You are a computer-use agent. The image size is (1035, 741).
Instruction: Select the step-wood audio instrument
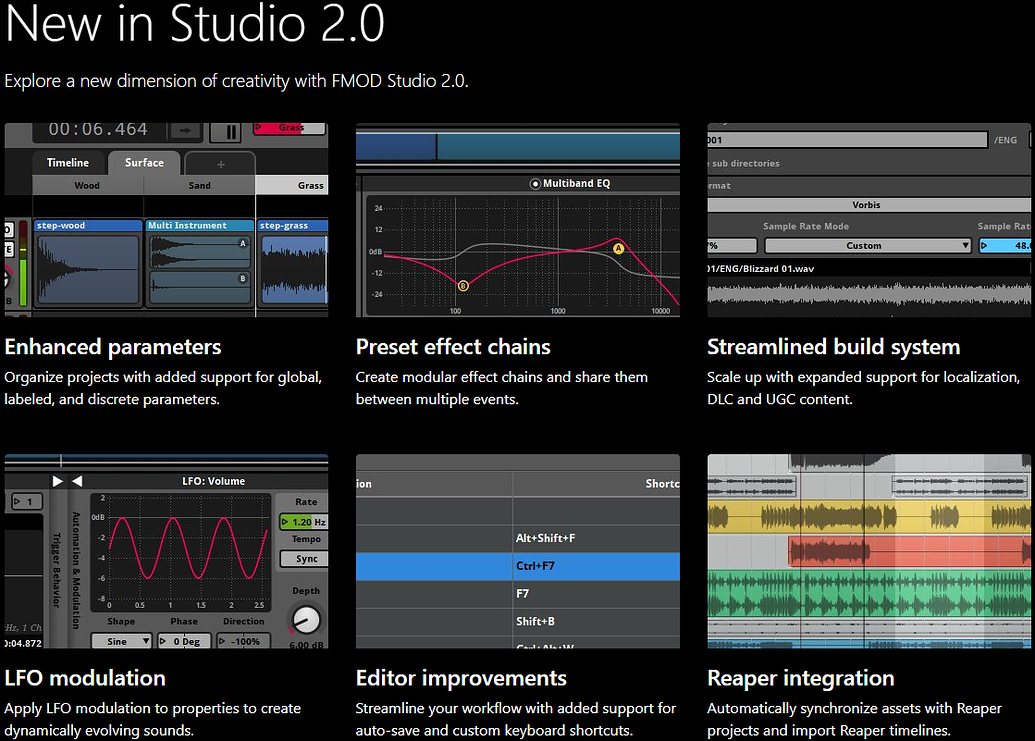point(88,263)
